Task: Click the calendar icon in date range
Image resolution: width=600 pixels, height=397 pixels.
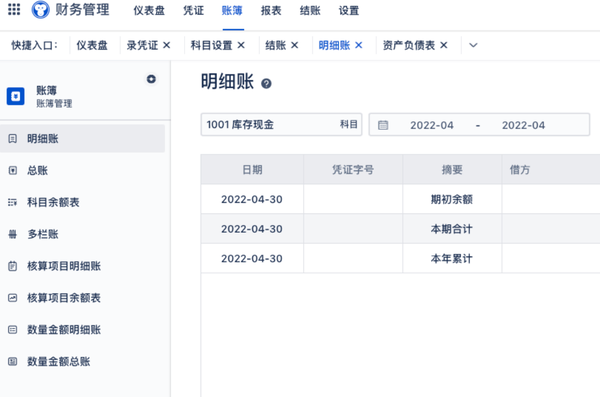Action: point(383,125)
